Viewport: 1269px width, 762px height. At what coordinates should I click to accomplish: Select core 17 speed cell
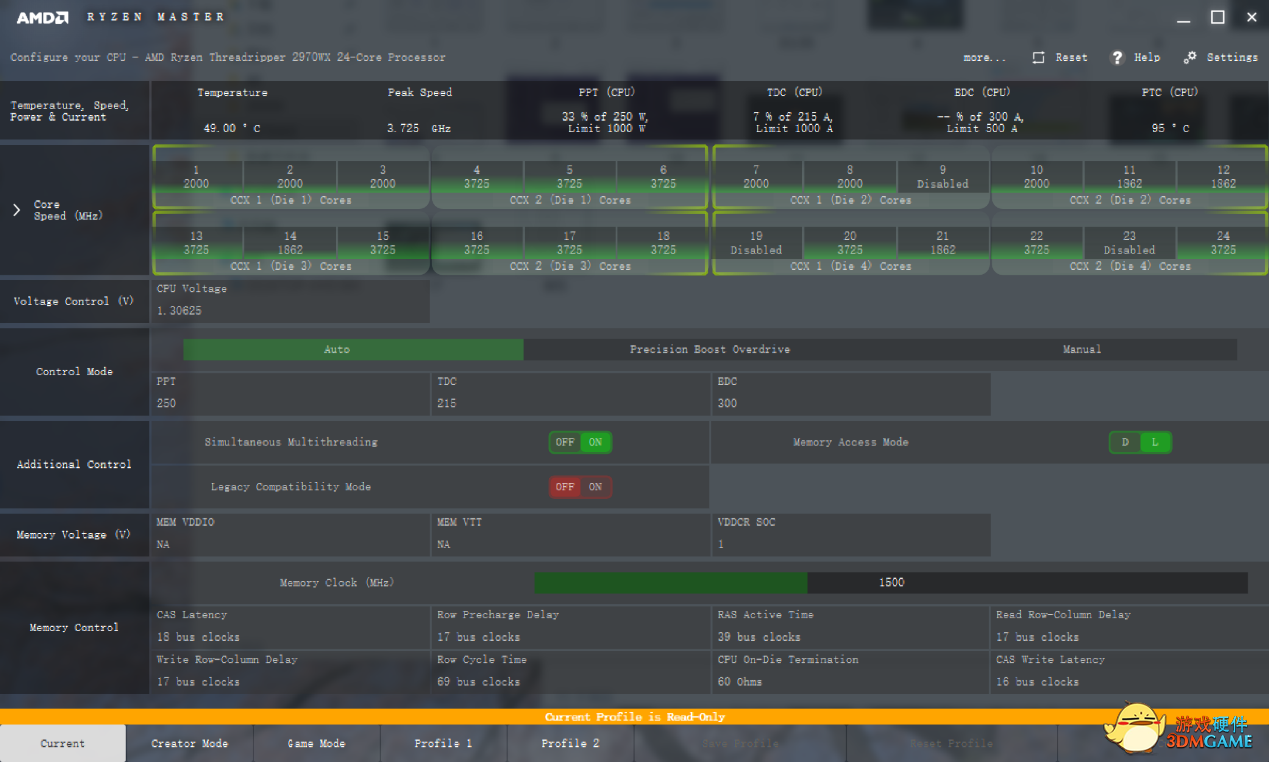pyautogui.click(x=570, y=243)
